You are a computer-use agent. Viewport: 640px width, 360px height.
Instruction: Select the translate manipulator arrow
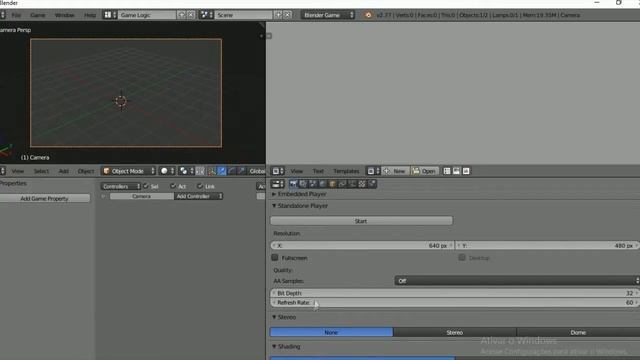222,171
